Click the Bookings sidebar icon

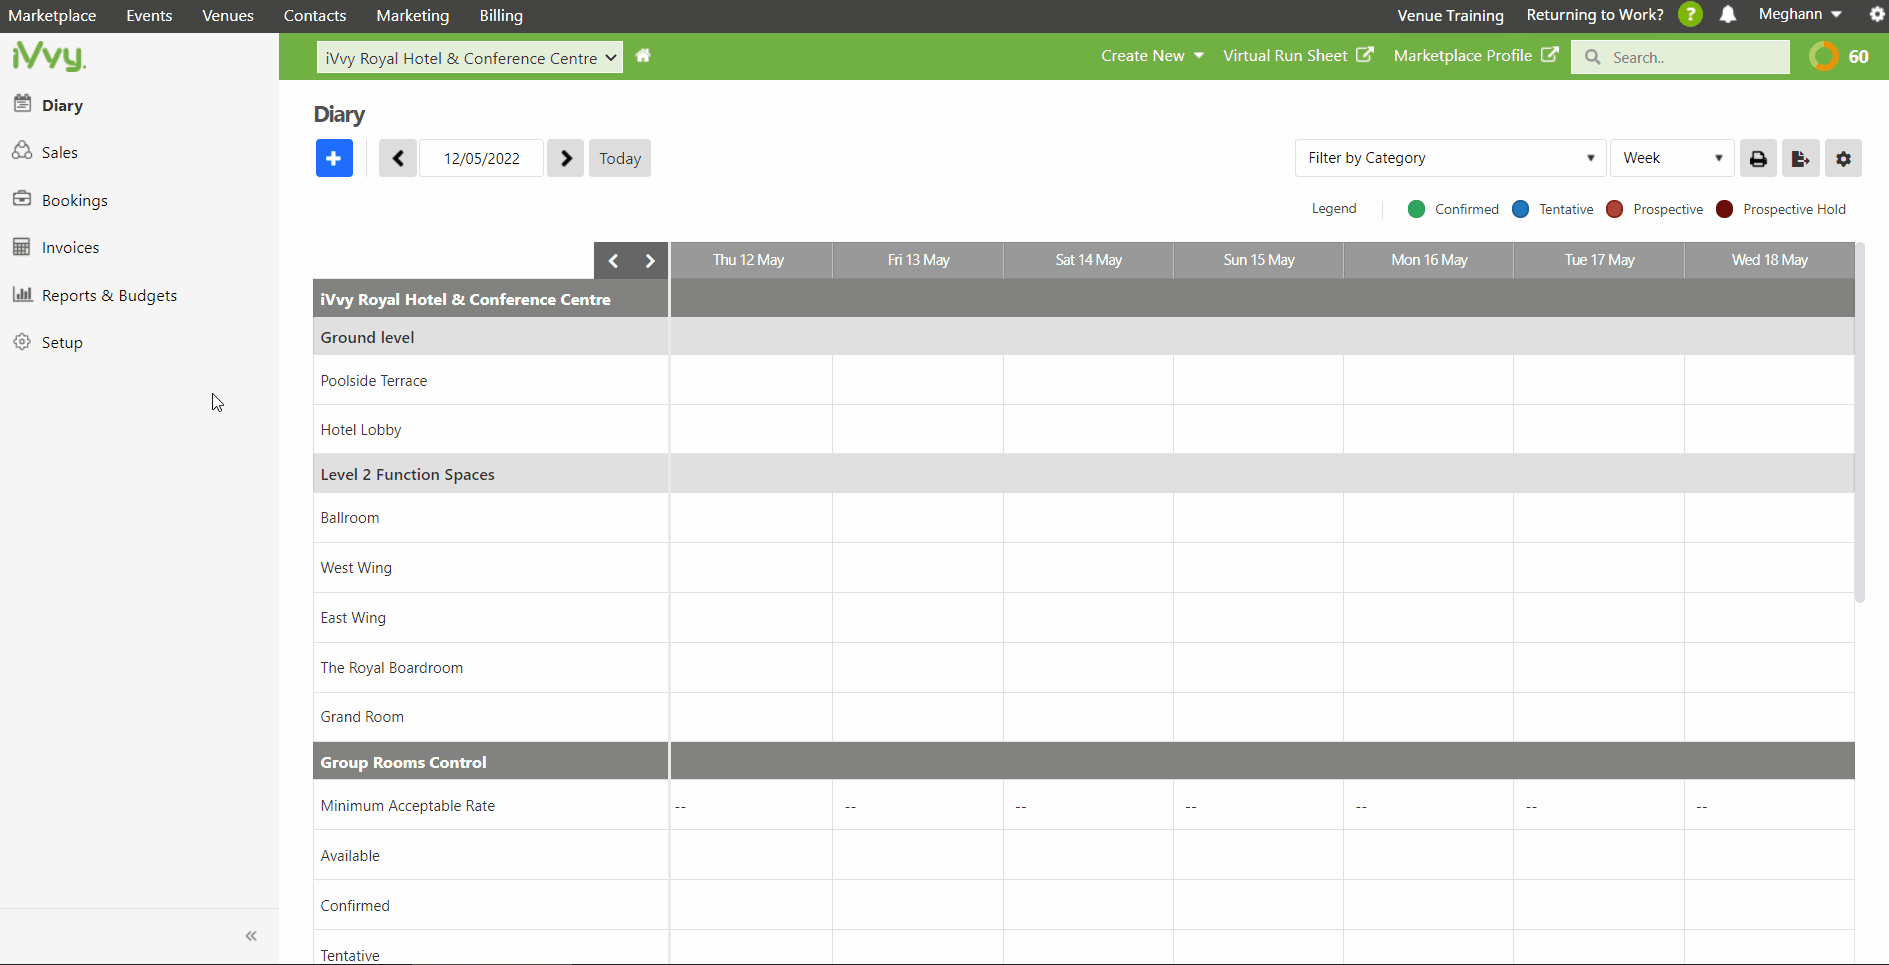[x=22, y=198]
